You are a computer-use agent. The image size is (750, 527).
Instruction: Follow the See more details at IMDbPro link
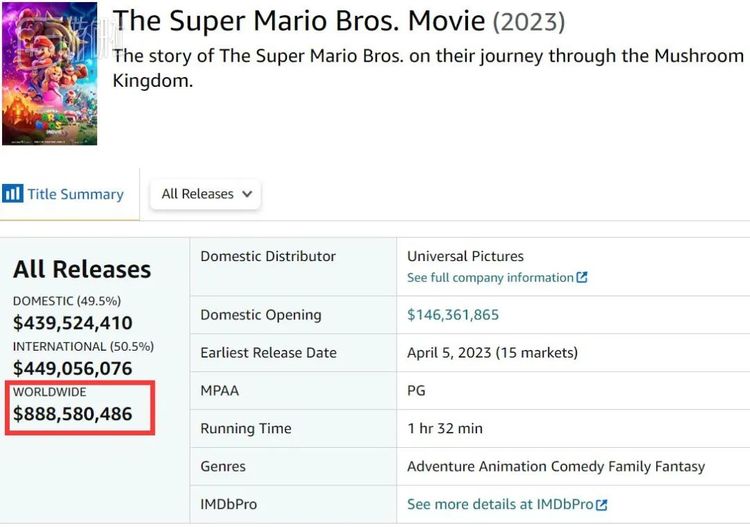500,505
